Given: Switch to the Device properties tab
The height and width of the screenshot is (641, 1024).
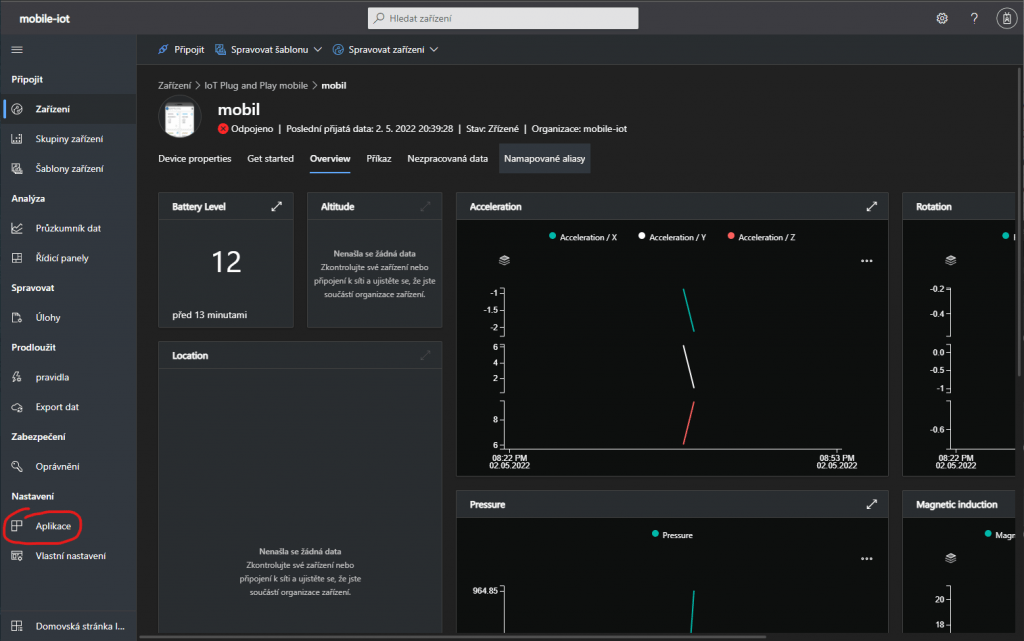Looking at the screenshot, I should 194,158.
